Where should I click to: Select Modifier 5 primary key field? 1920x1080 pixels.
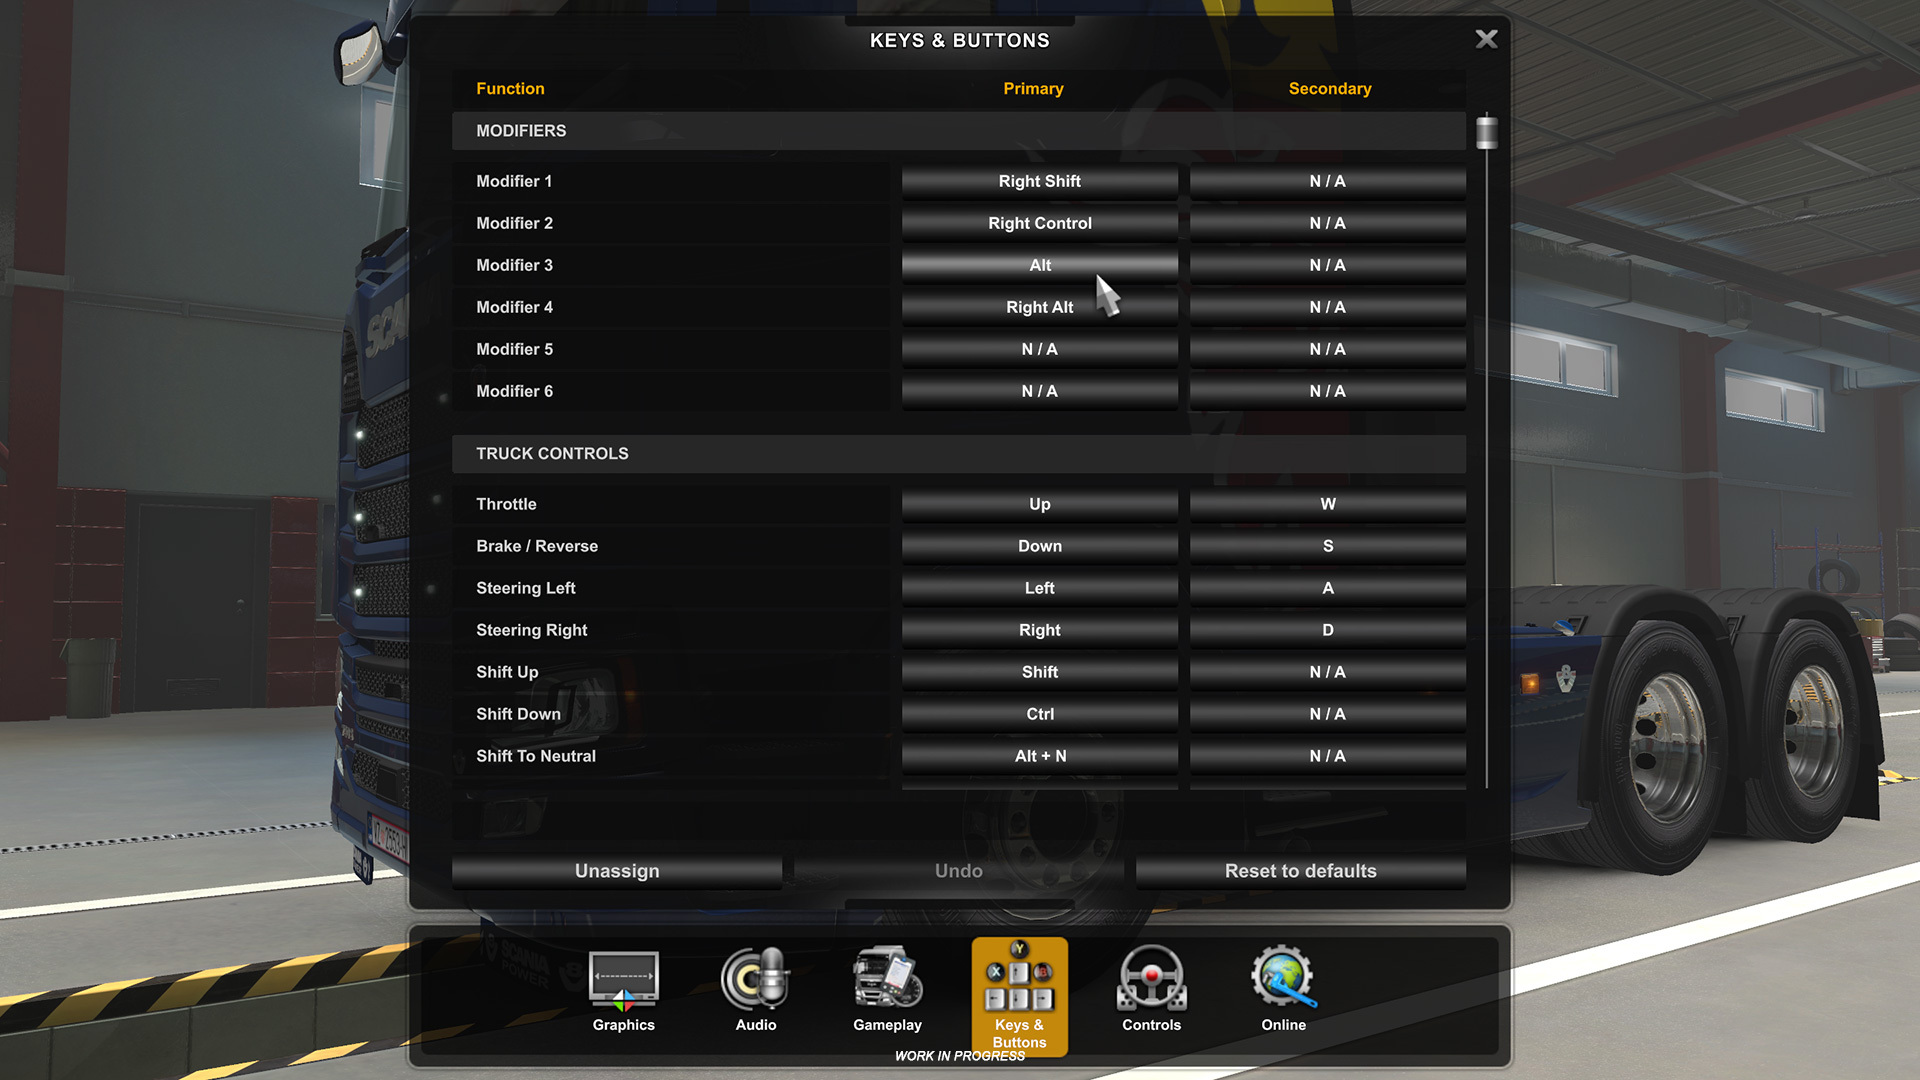point(1039,348)
